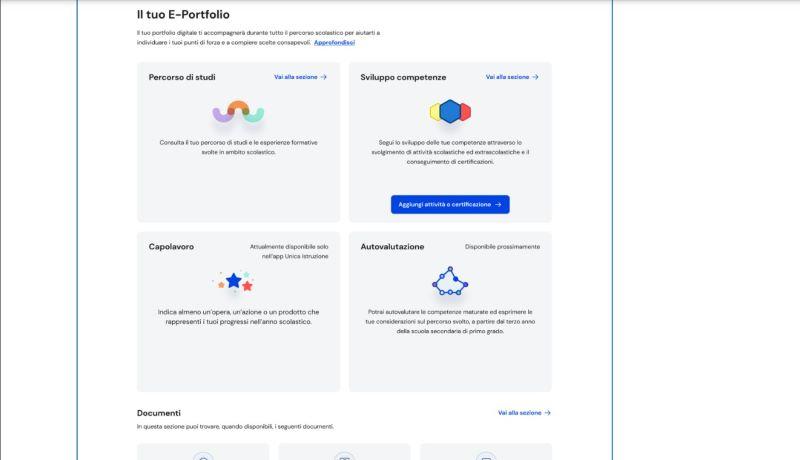Click the Percorso di studi wave icon
This screenshot has width=800, height=460.
[x=238, y=112]
